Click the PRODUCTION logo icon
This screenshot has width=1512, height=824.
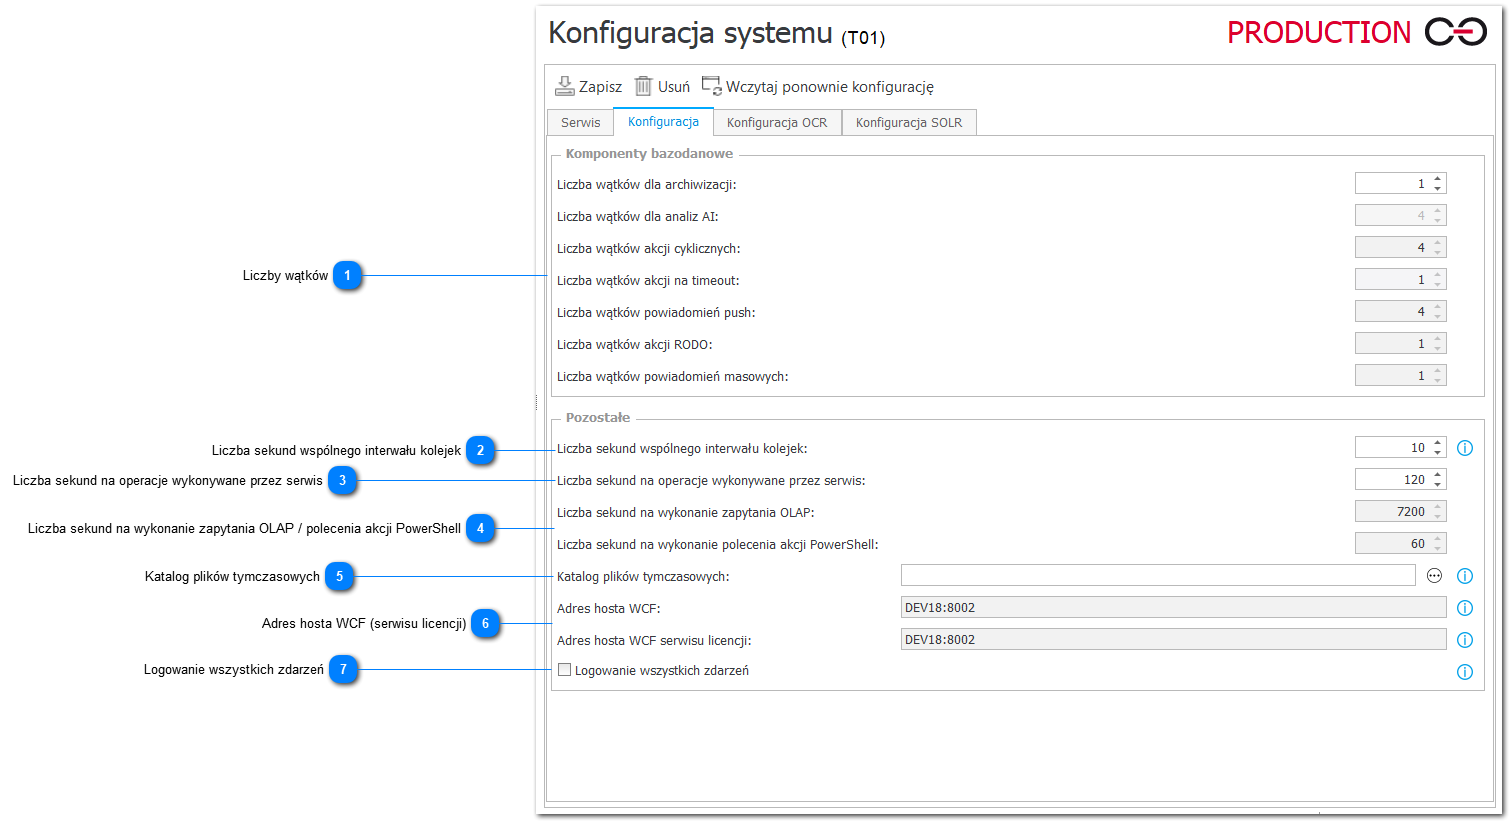(x=1456, y=32)
